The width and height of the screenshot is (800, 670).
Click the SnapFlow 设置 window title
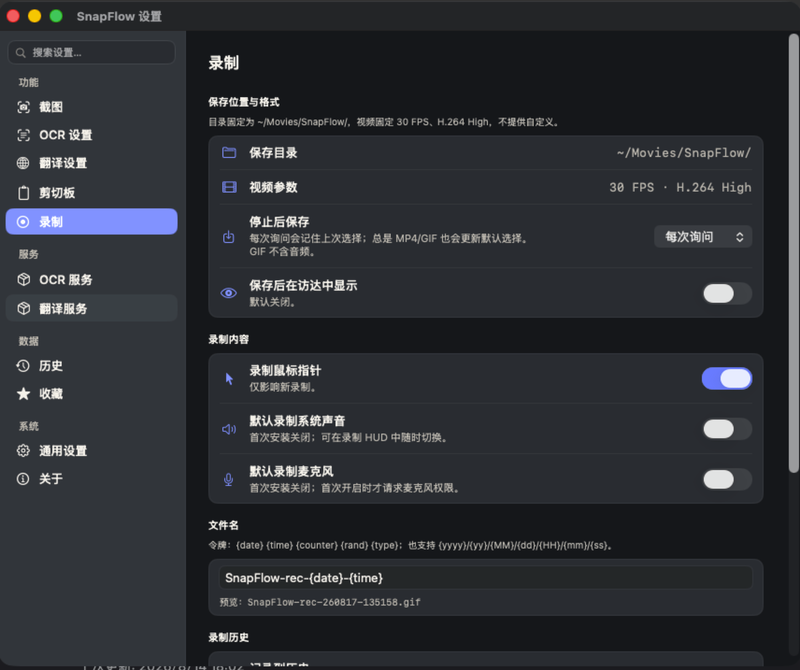pyautogui.click(x=119, y=16)
